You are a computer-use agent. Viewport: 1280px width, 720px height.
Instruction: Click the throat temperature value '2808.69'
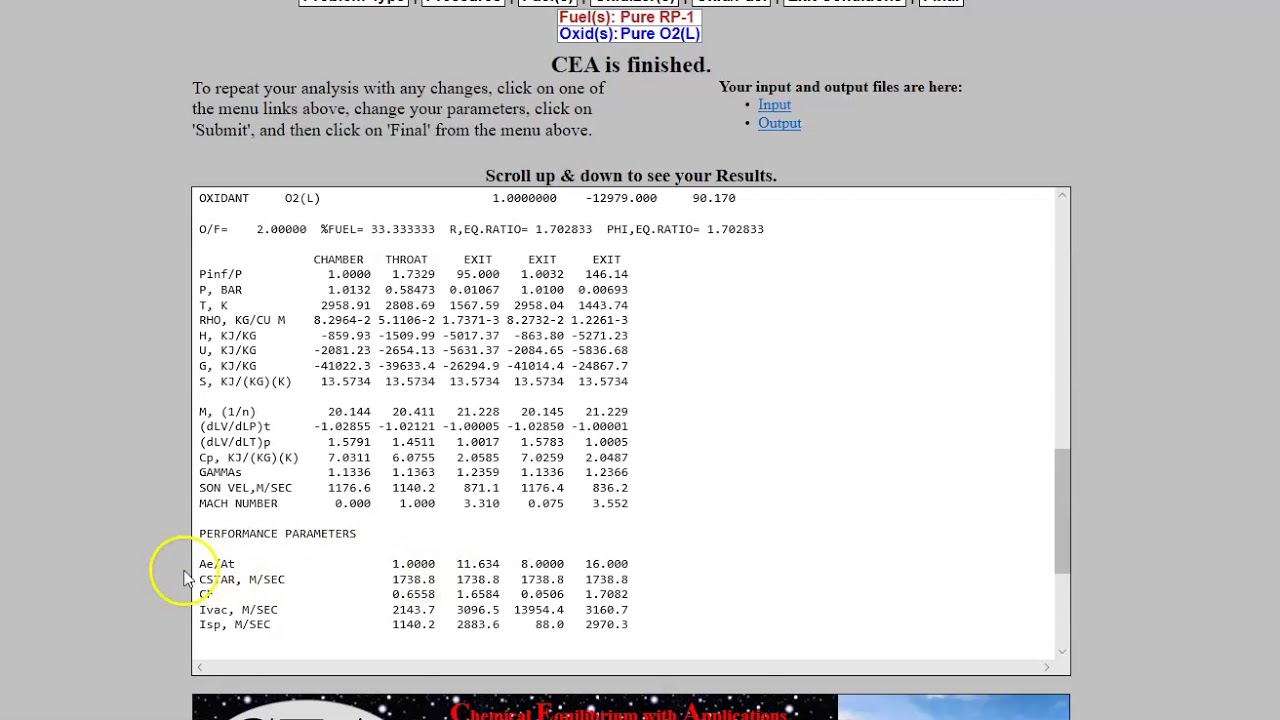pyautogui.click(x=410, y=305)
